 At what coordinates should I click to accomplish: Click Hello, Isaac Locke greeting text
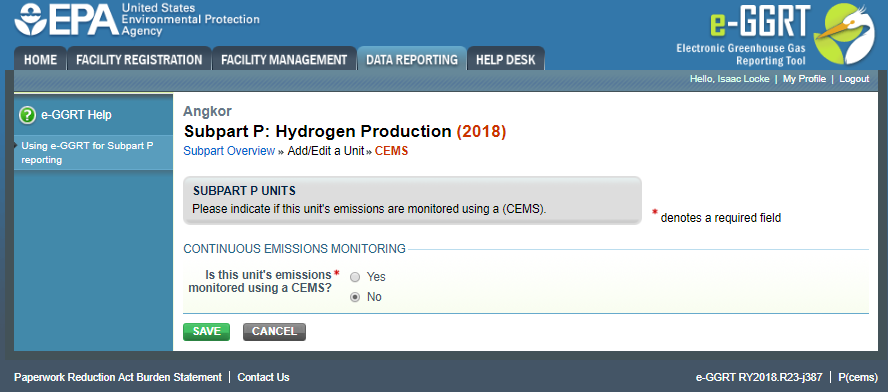pyautogui.click(x=729, y=79)
